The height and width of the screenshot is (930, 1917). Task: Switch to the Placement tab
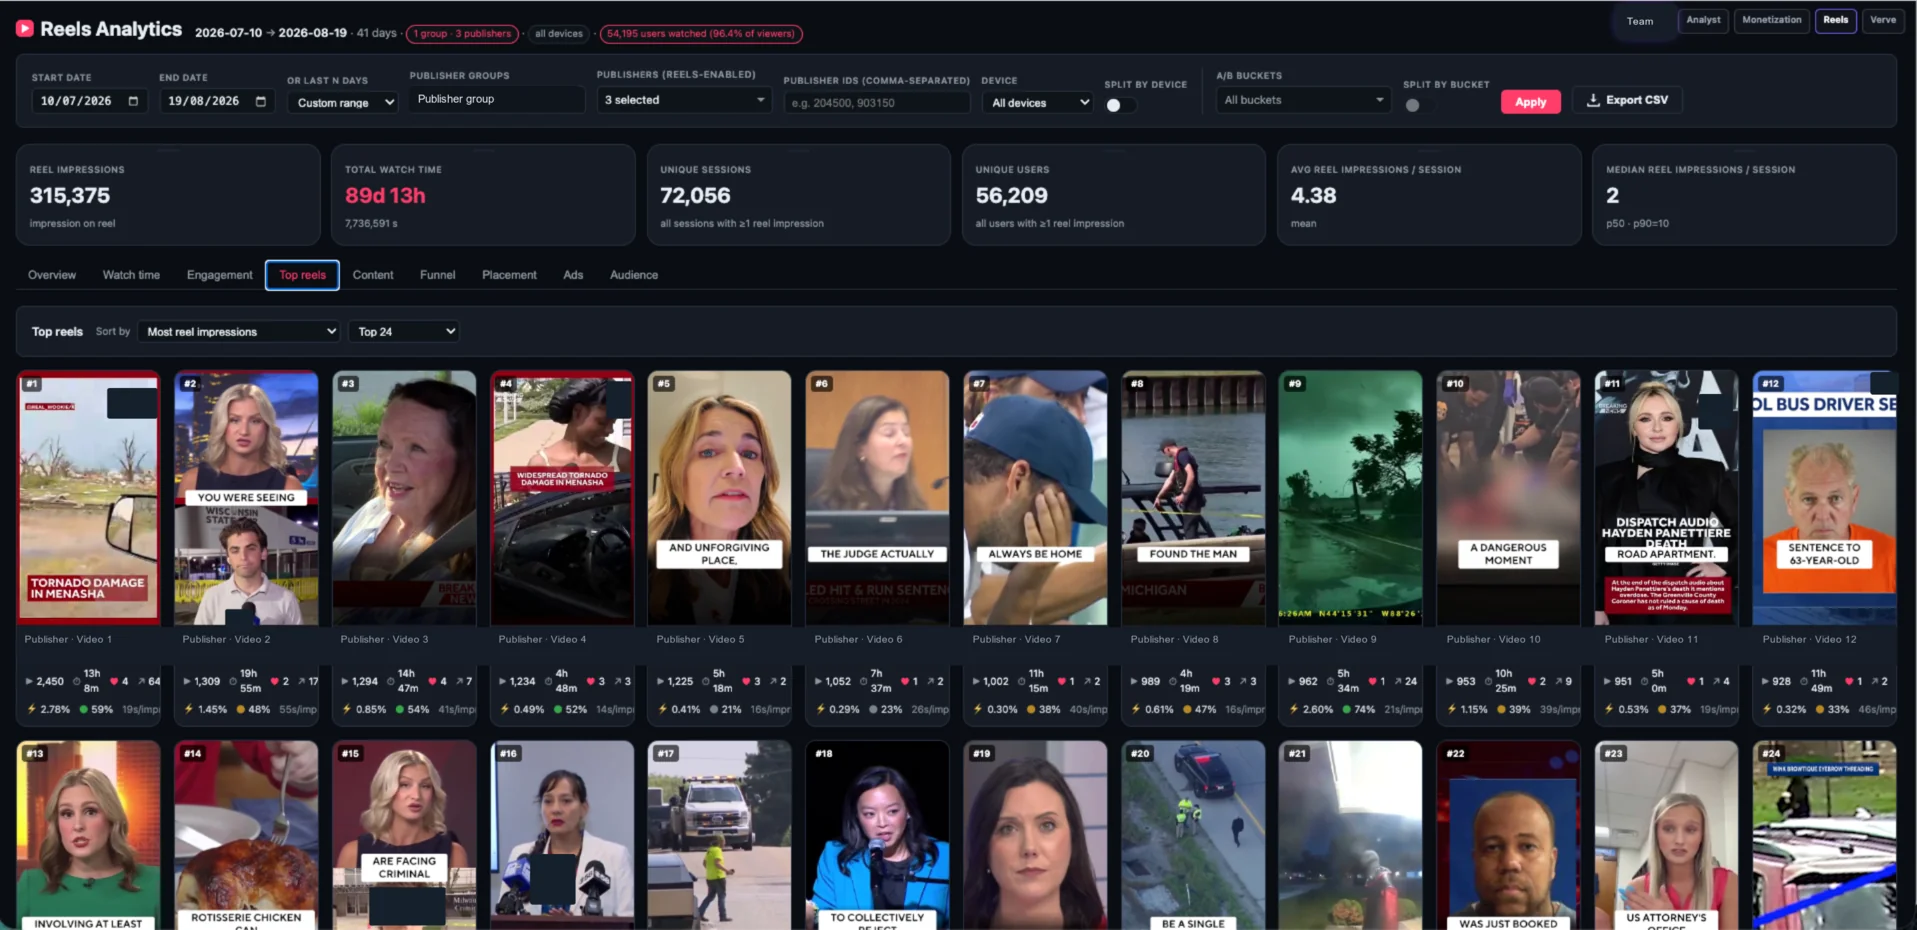509,275
